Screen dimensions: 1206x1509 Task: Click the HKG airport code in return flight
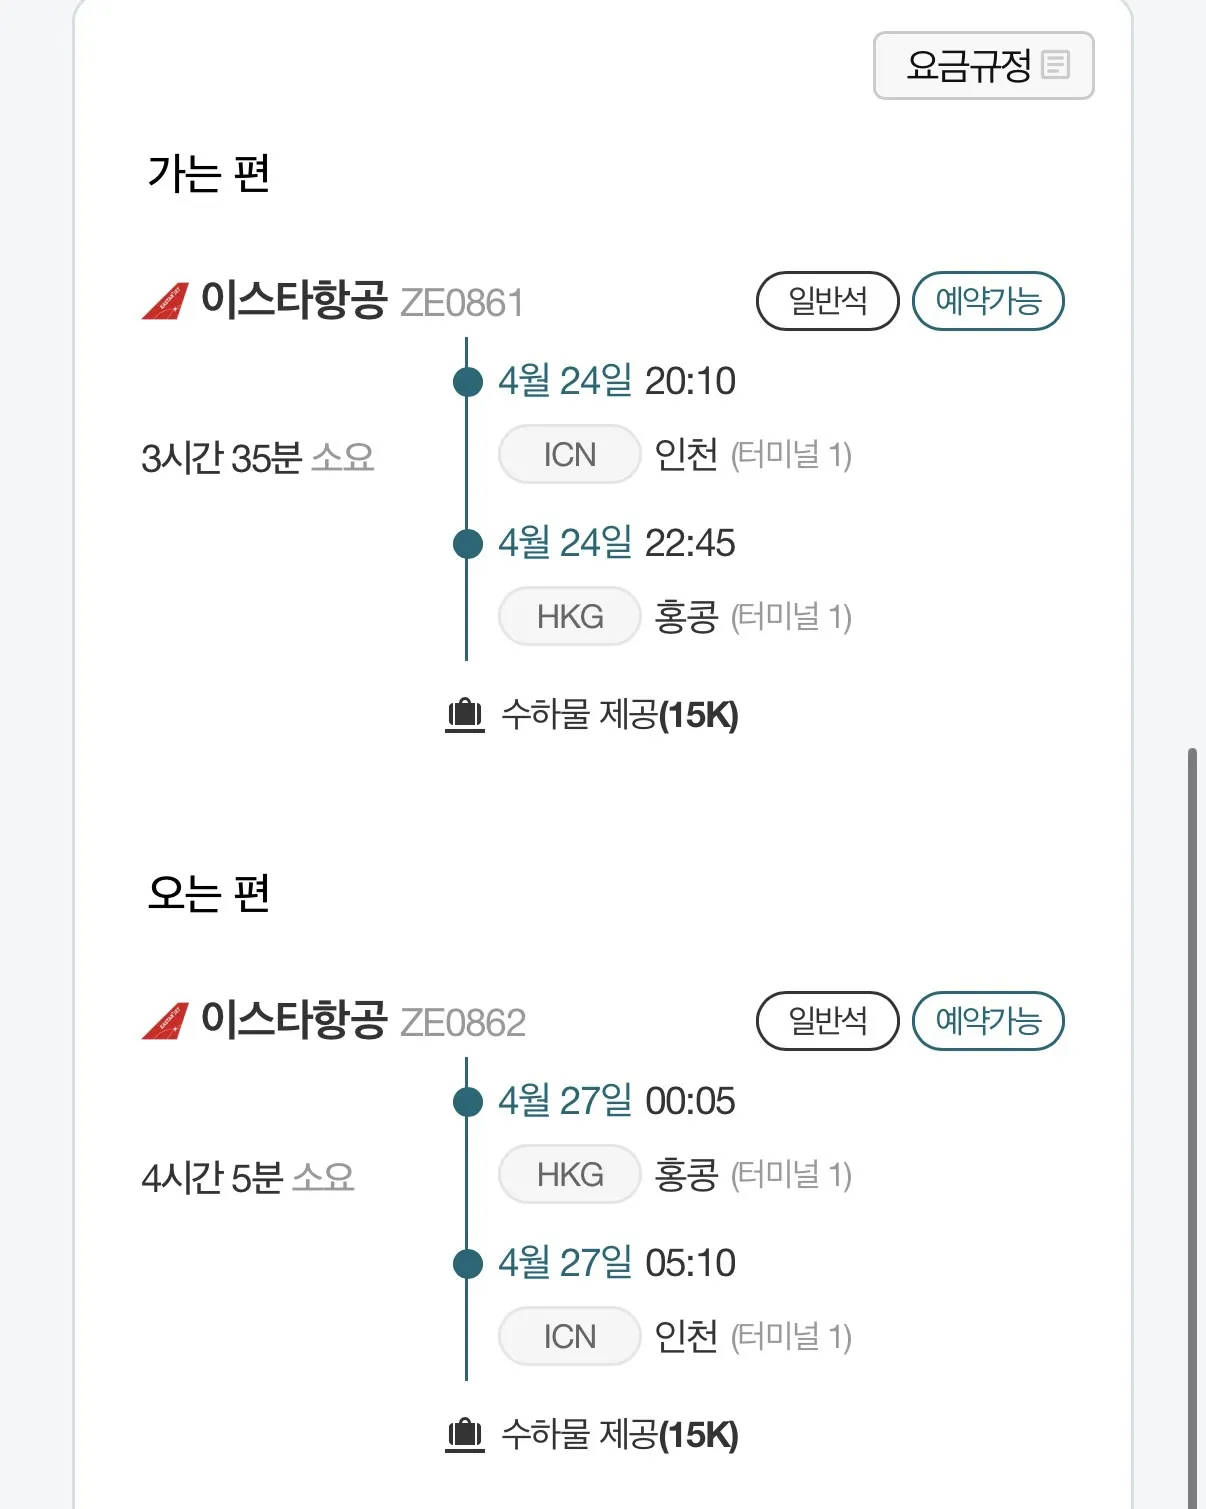(569, 1175)
